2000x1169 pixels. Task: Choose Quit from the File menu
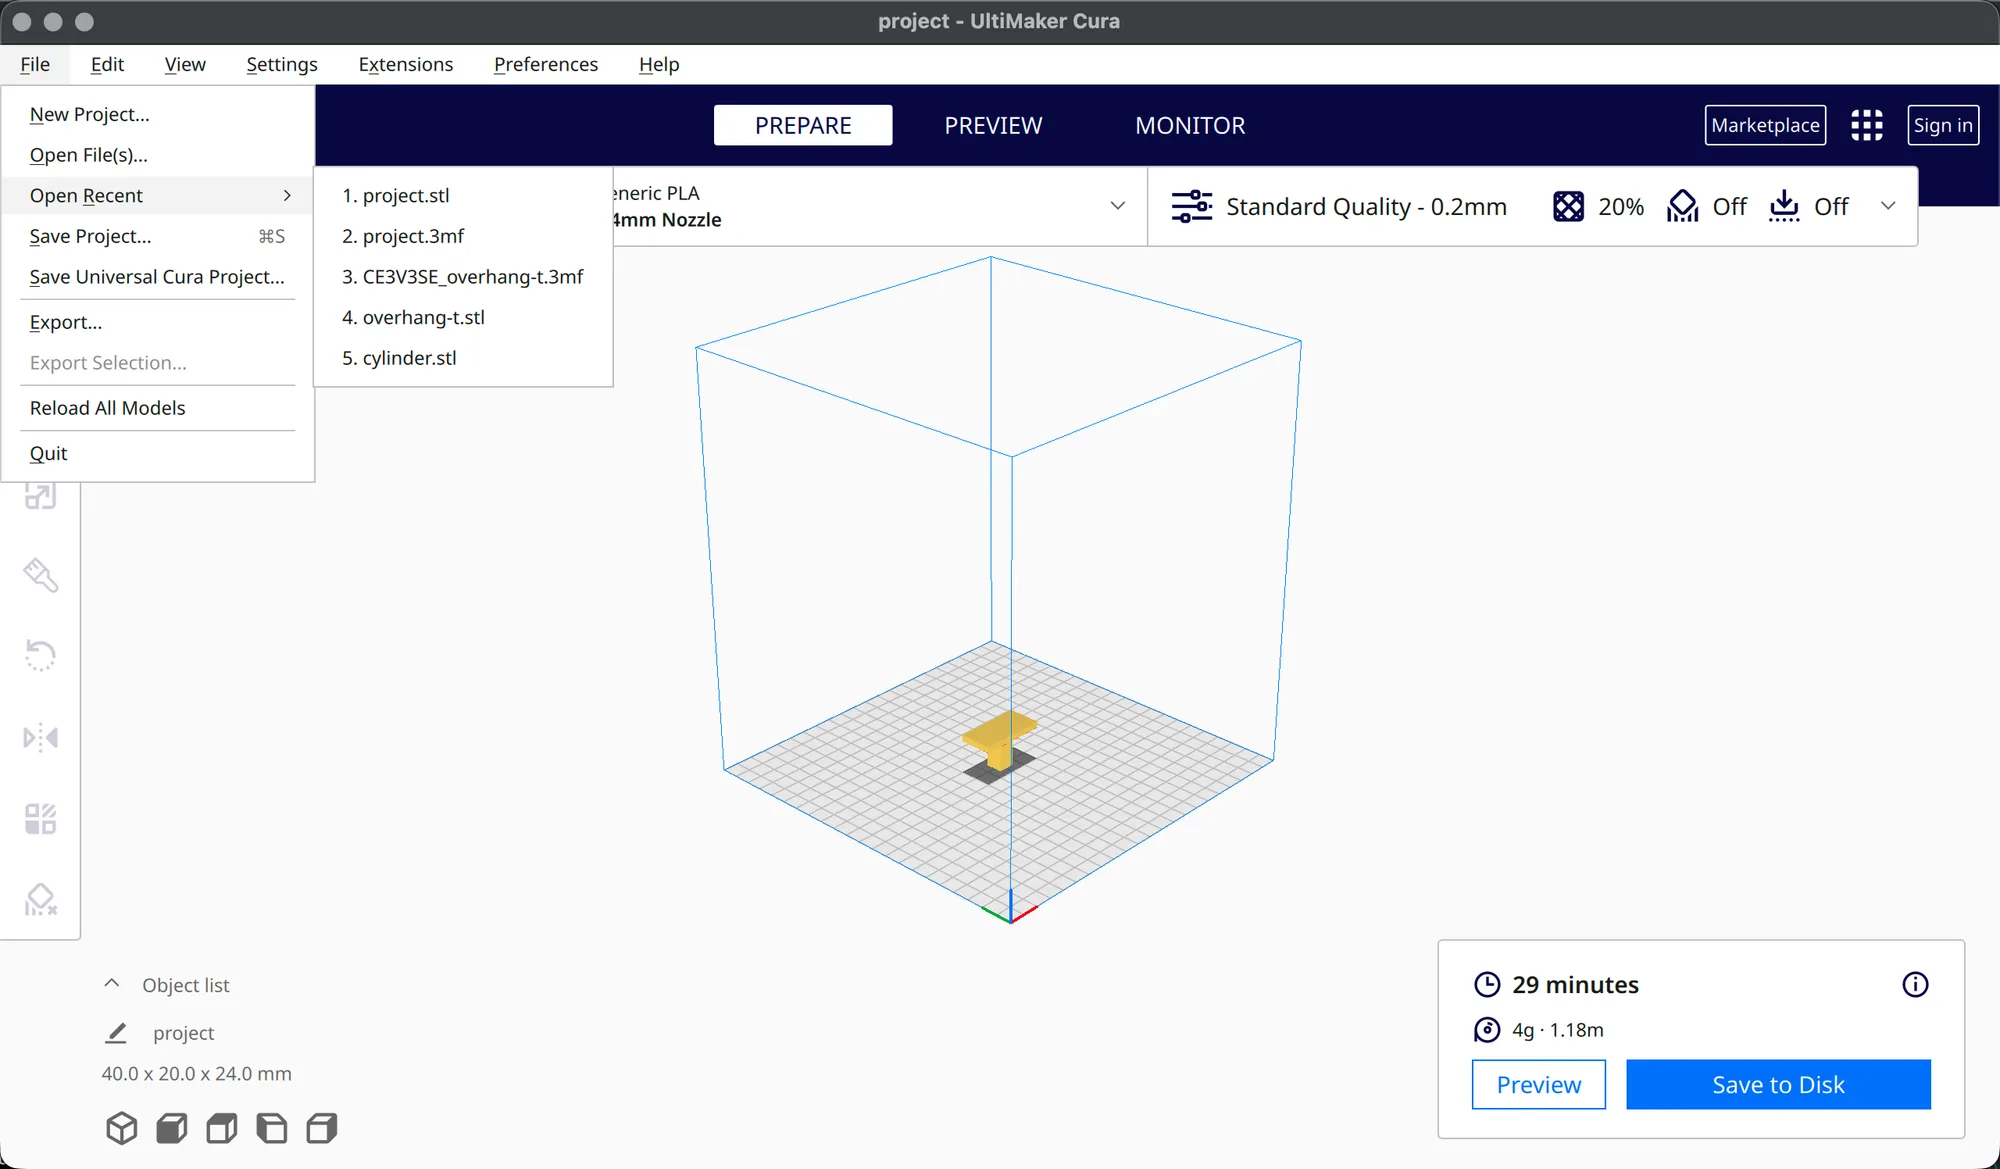click(x=158, y=454)
